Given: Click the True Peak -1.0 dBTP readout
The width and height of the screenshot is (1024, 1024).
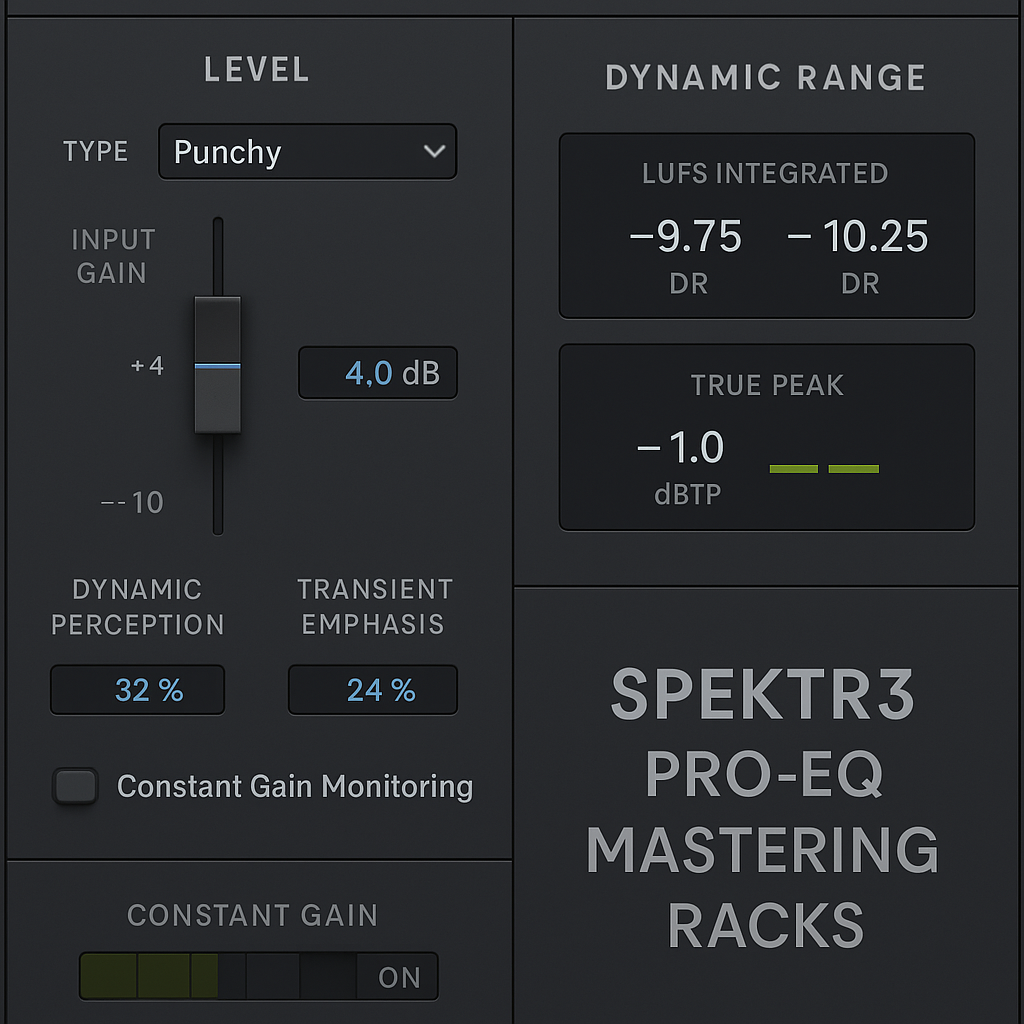Looking at the screenshot, I should coord(681,449).
